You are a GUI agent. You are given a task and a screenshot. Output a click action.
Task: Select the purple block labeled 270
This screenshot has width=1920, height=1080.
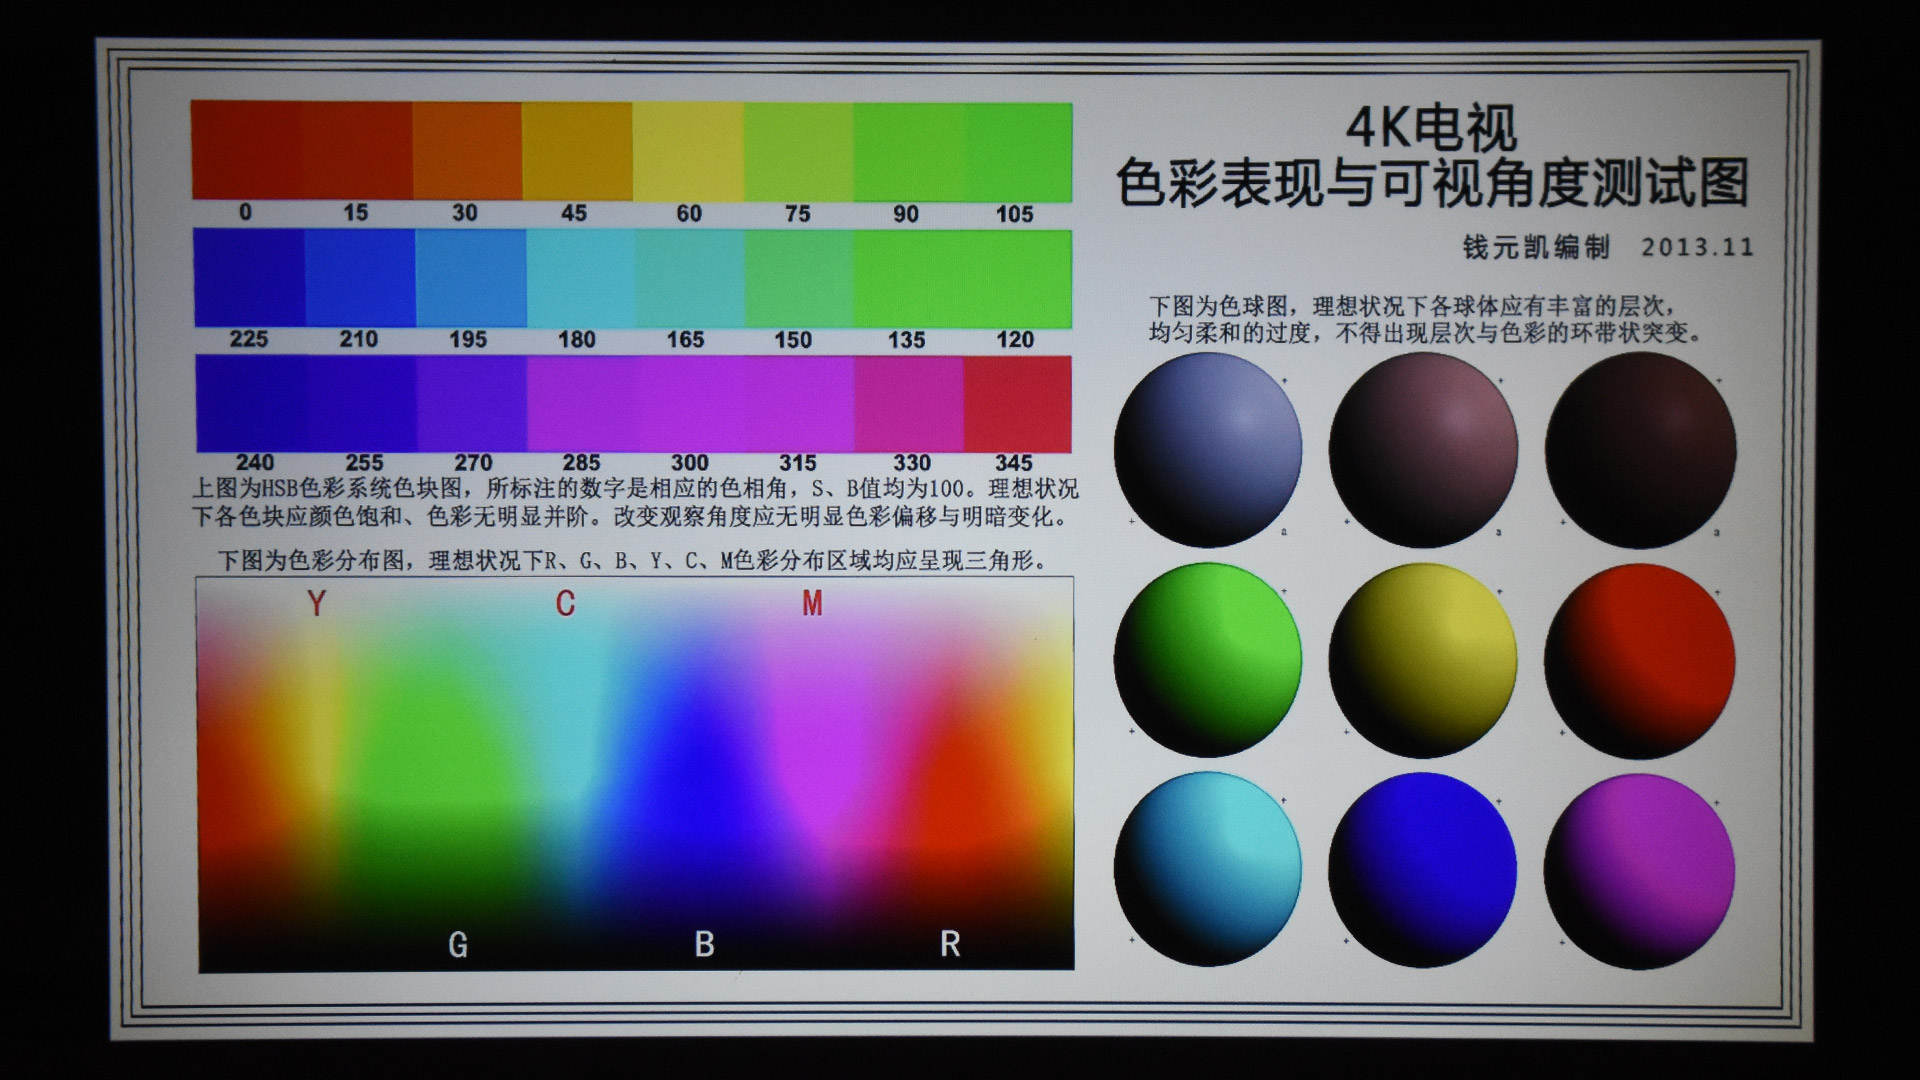(x=472, y=404)
